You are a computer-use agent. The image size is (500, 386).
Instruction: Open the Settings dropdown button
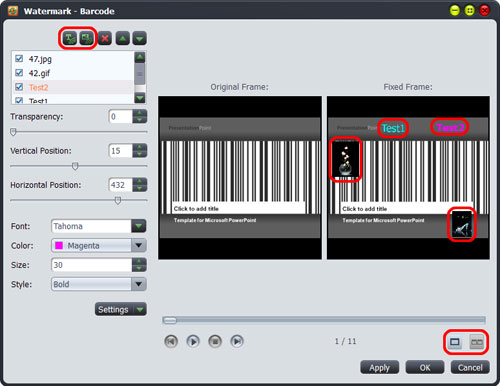(x=121, y=309)
